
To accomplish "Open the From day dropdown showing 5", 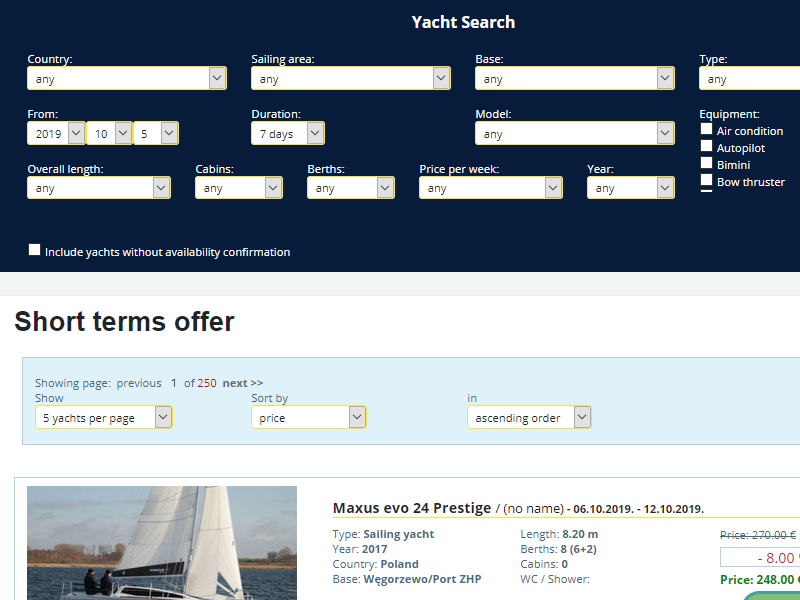I will point(155,133).
